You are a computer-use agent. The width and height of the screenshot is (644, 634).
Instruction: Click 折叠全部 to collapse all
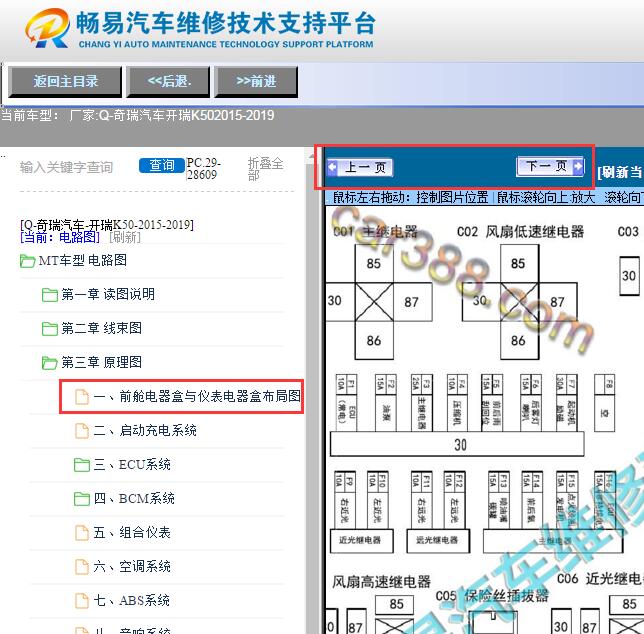point(265,169)
